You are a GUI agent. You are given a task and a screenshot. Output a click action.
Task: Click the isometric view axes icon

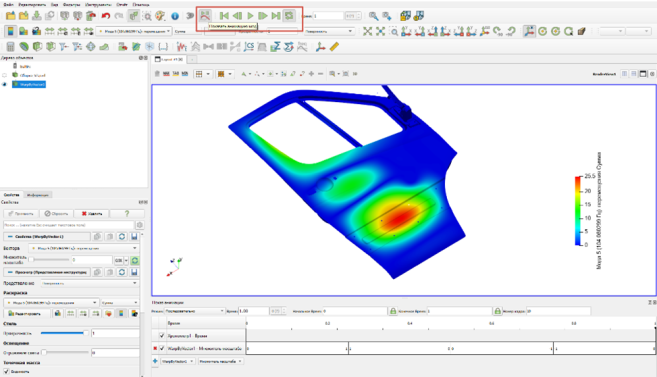[x=485, y=31]
